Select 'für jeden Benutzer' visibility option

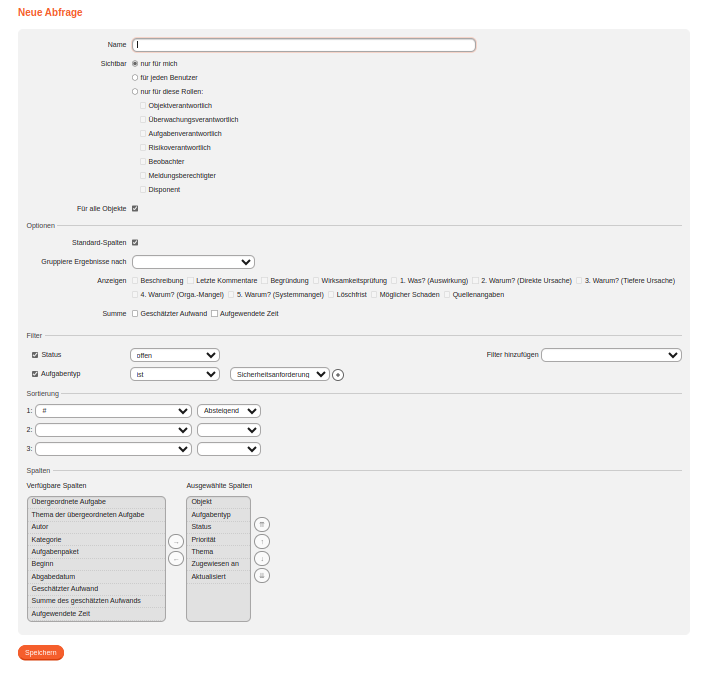(x=135, y=77)
